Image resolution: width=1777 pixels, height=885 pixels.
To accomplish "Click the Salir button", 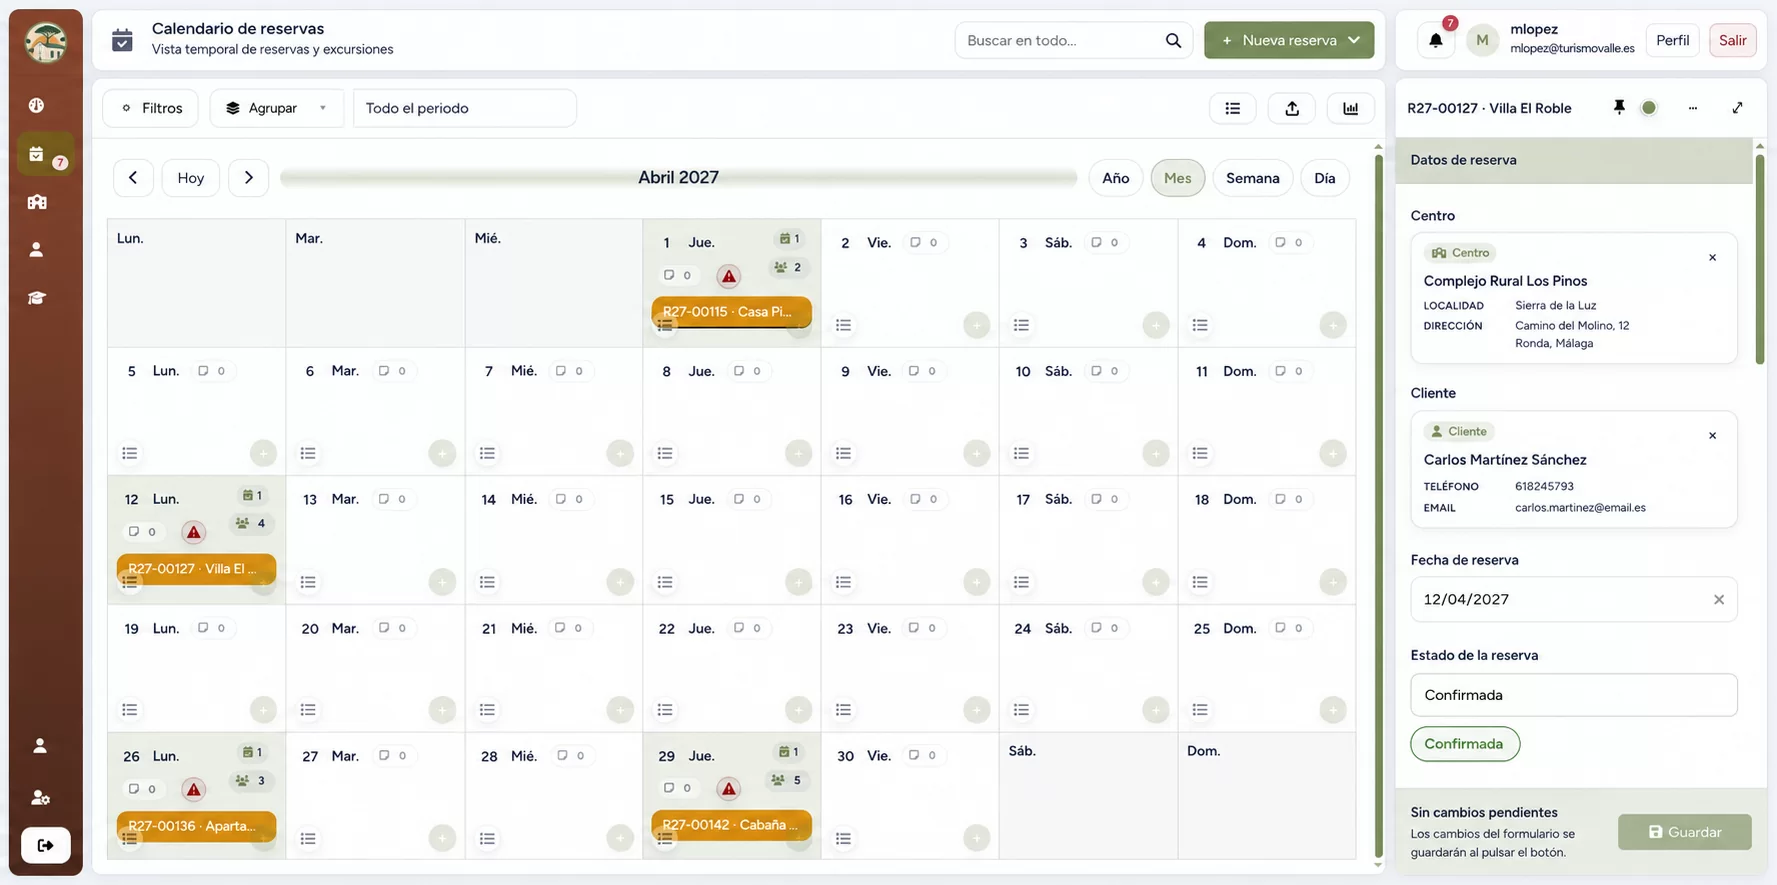I will tap(1733, 40).
